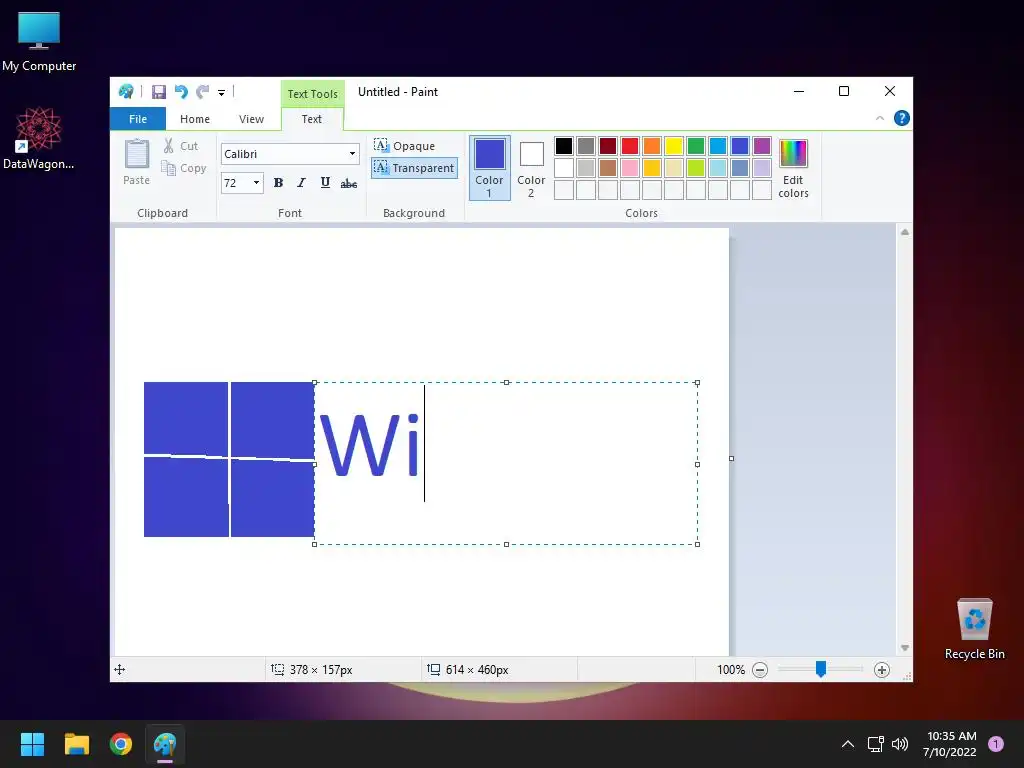Click the My Computer desktop icon
This screenshot has height=768, width=1024.
point(39,42)
